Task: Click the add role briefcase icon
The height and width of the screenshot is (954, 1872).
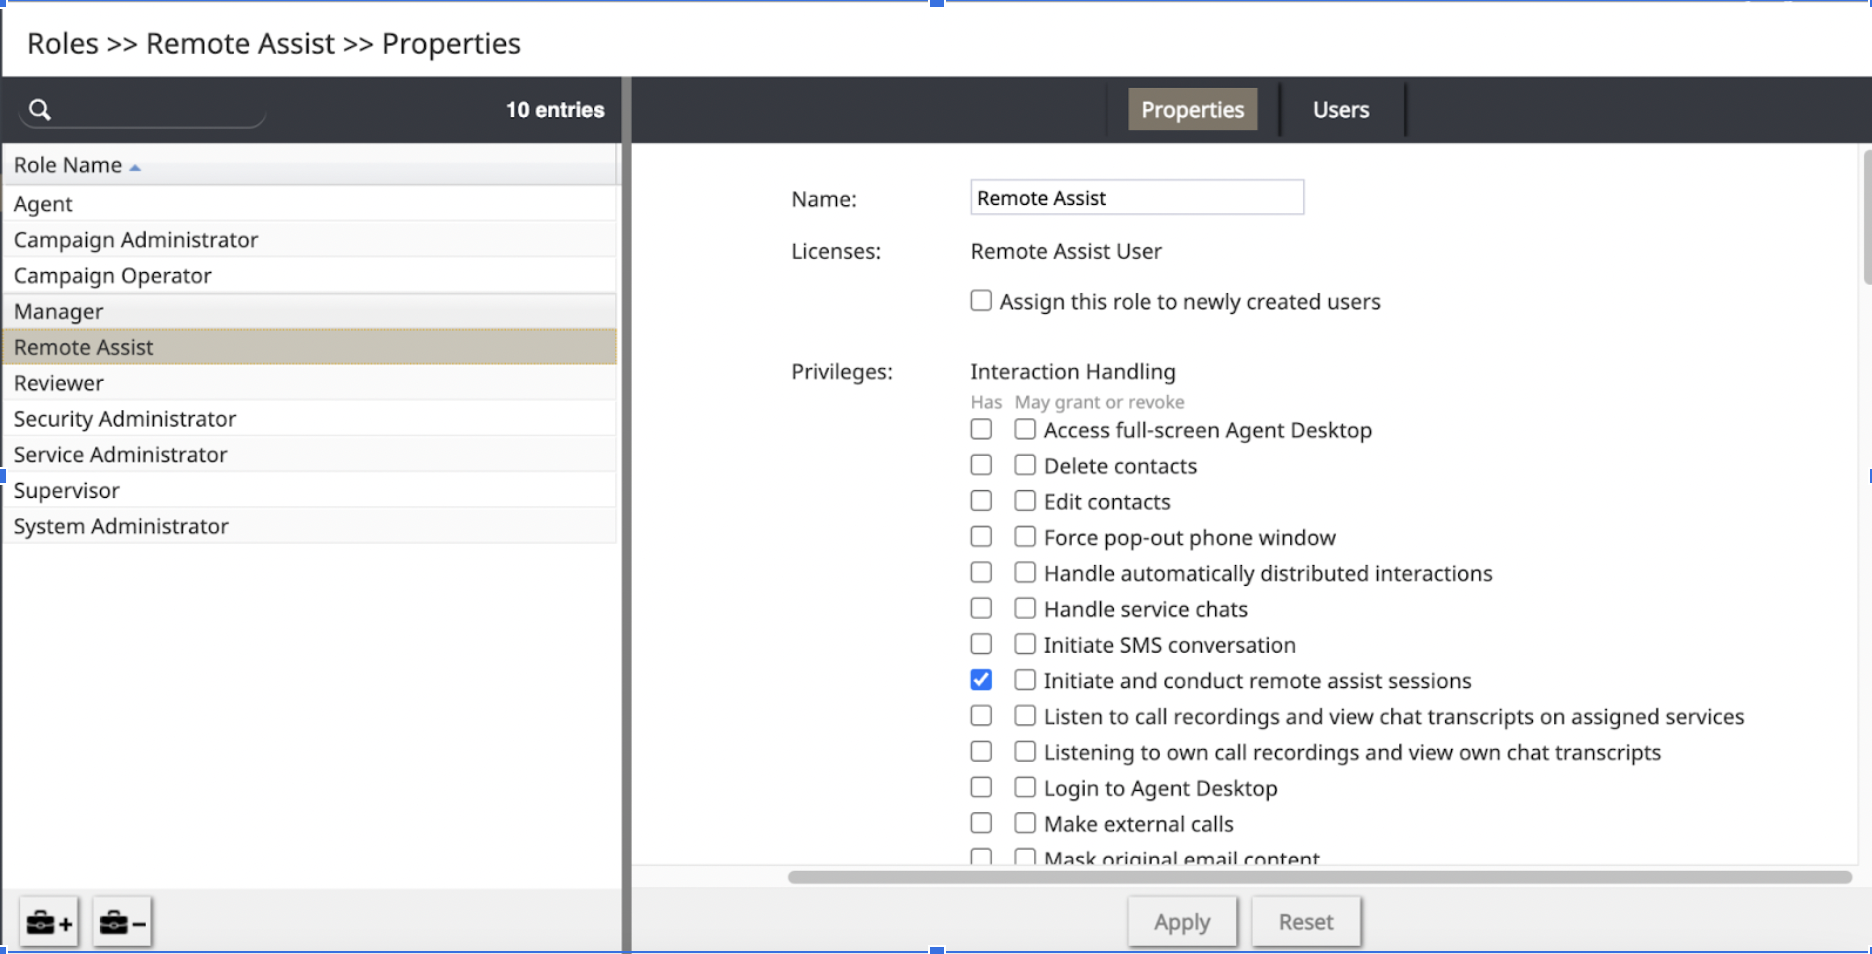Action: 49,922
